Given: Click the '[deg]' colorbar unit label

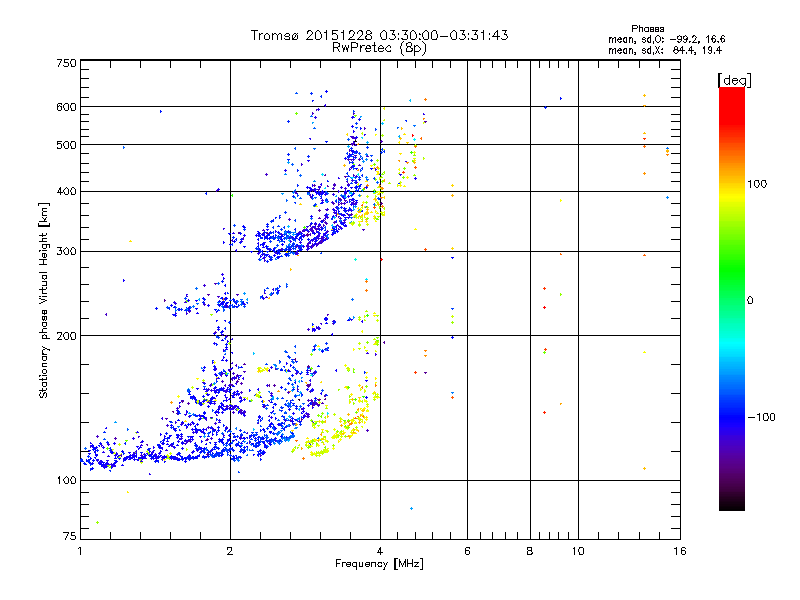Looking at the screenshot, I should coord(734,80).
